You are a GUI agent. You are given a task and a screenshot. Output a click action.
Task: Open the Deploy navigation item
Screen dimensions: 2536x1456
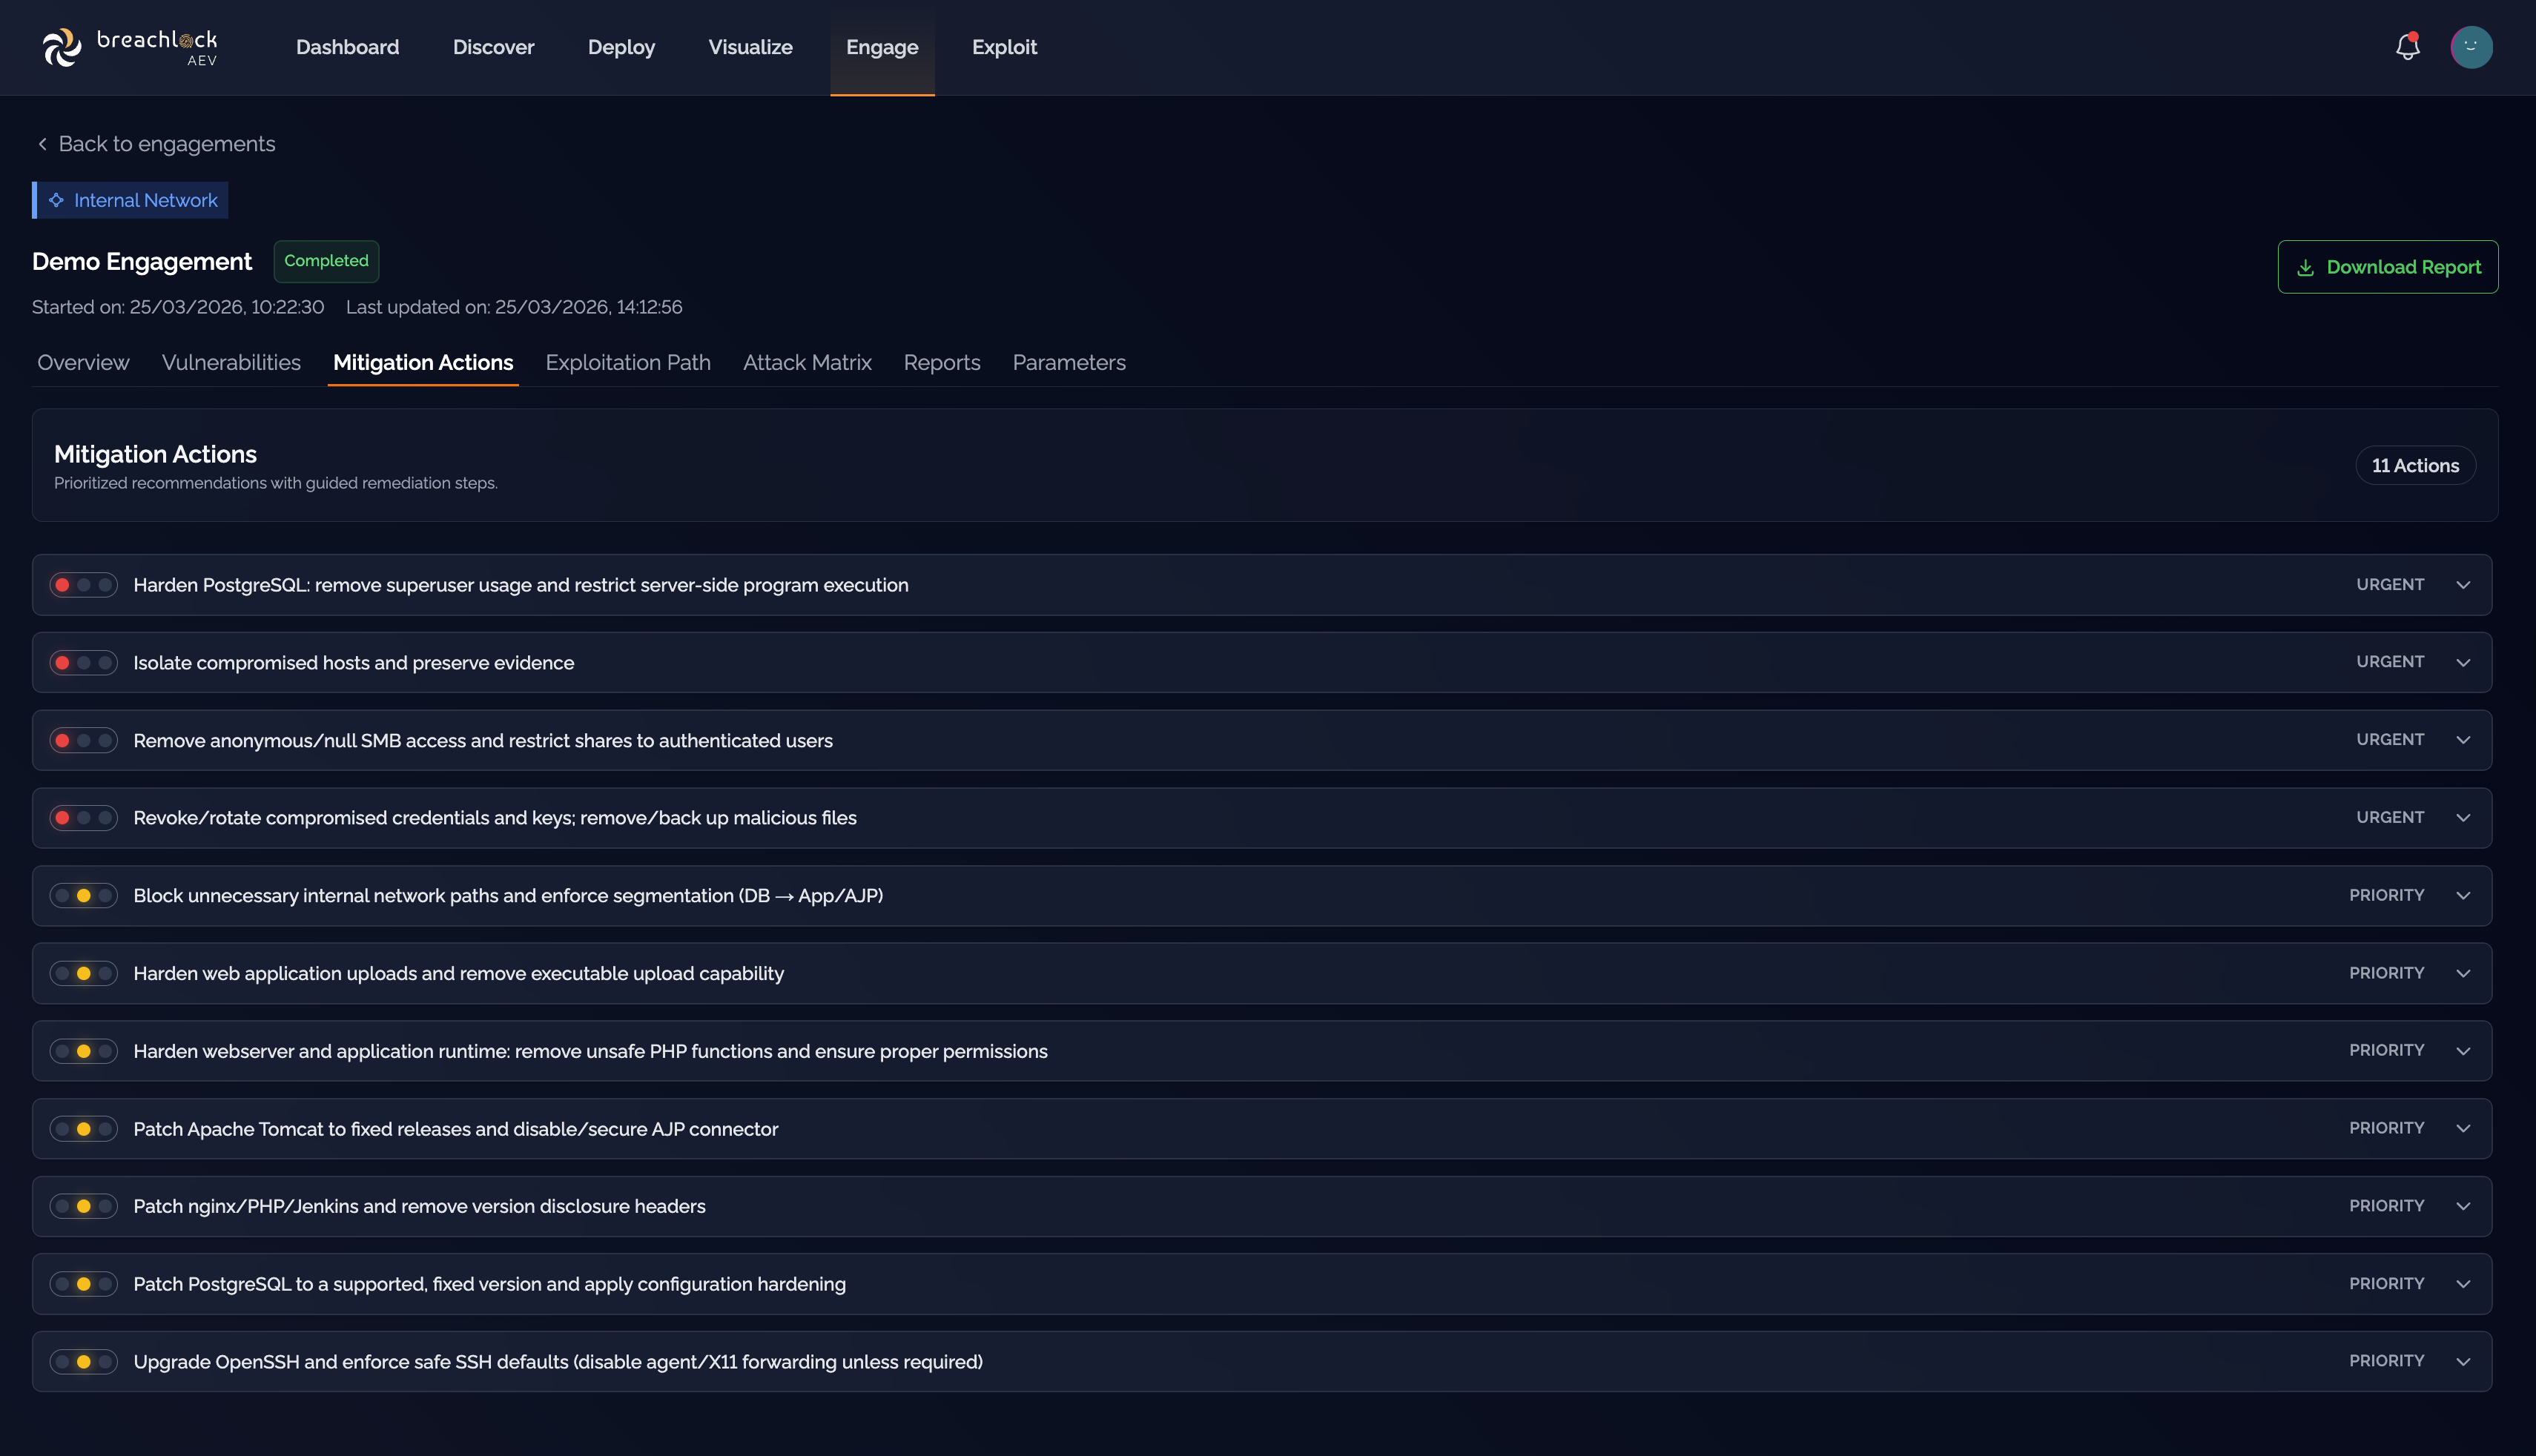point(621,47)
